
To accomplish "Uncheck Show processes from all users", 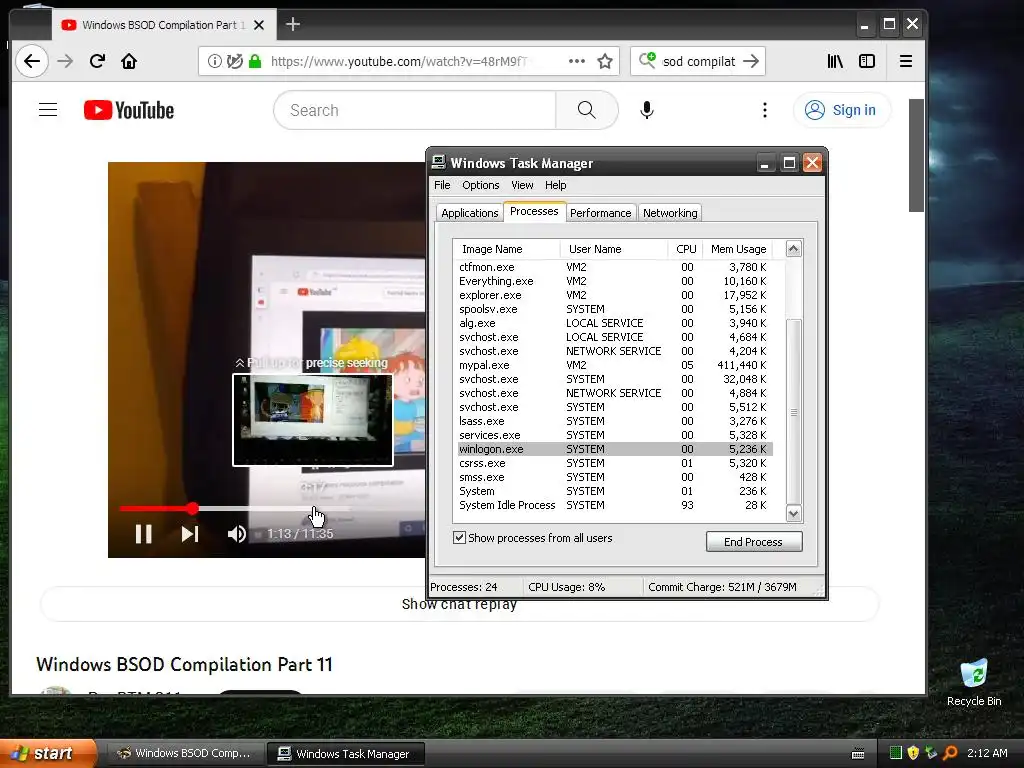I will pyautogui.click(x=460, y=537).
